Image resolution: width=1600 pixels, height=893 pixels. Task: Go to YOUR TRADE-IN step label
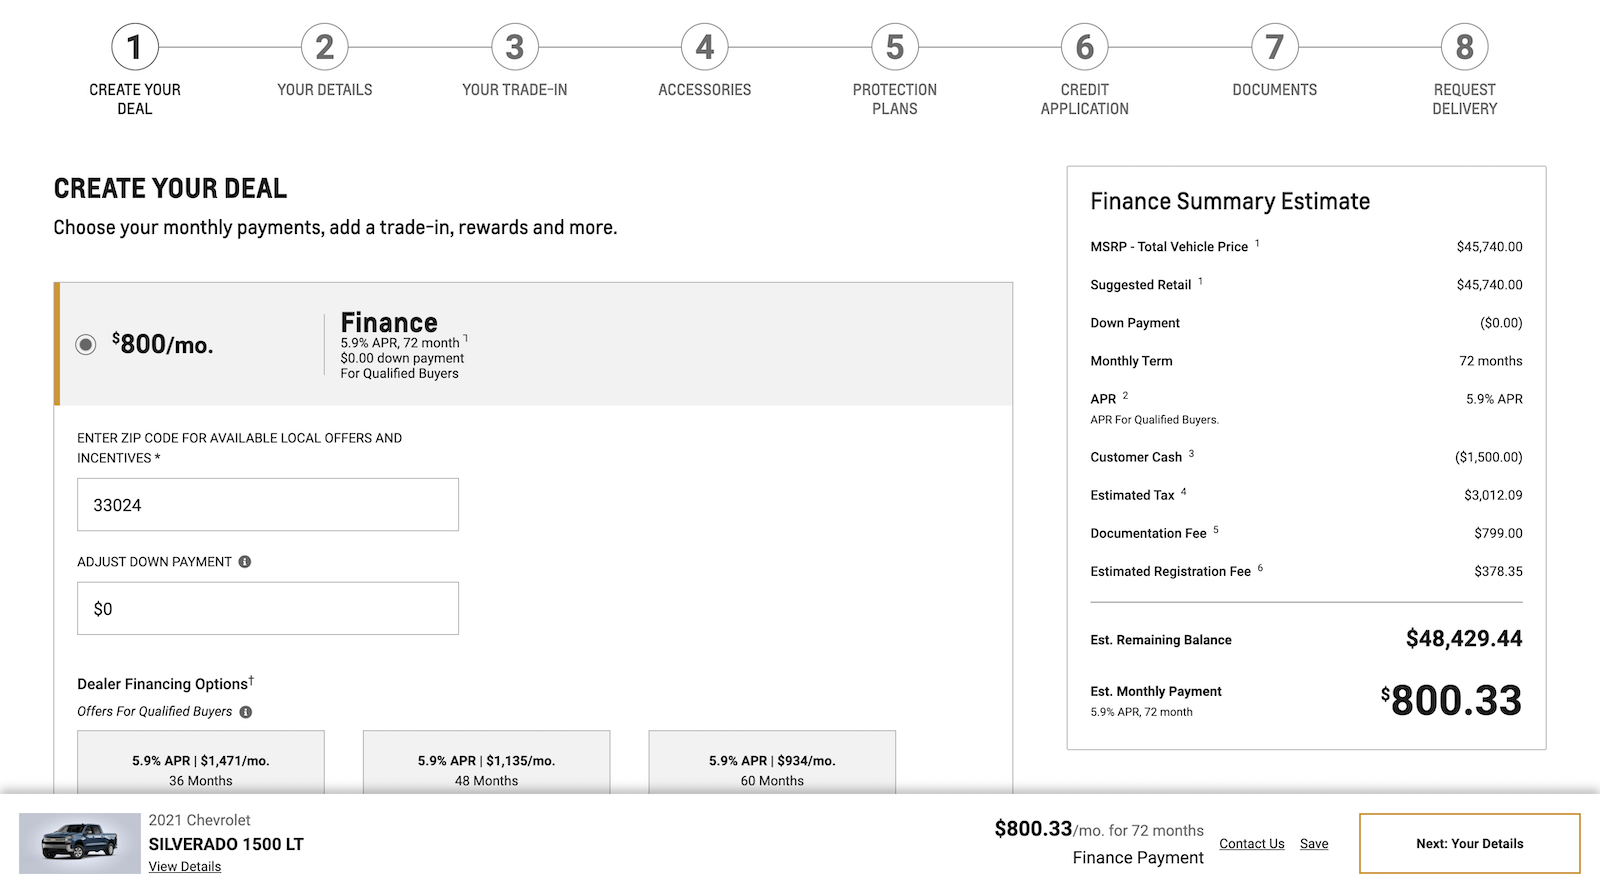pyautogui.click(x=515, y=90)
